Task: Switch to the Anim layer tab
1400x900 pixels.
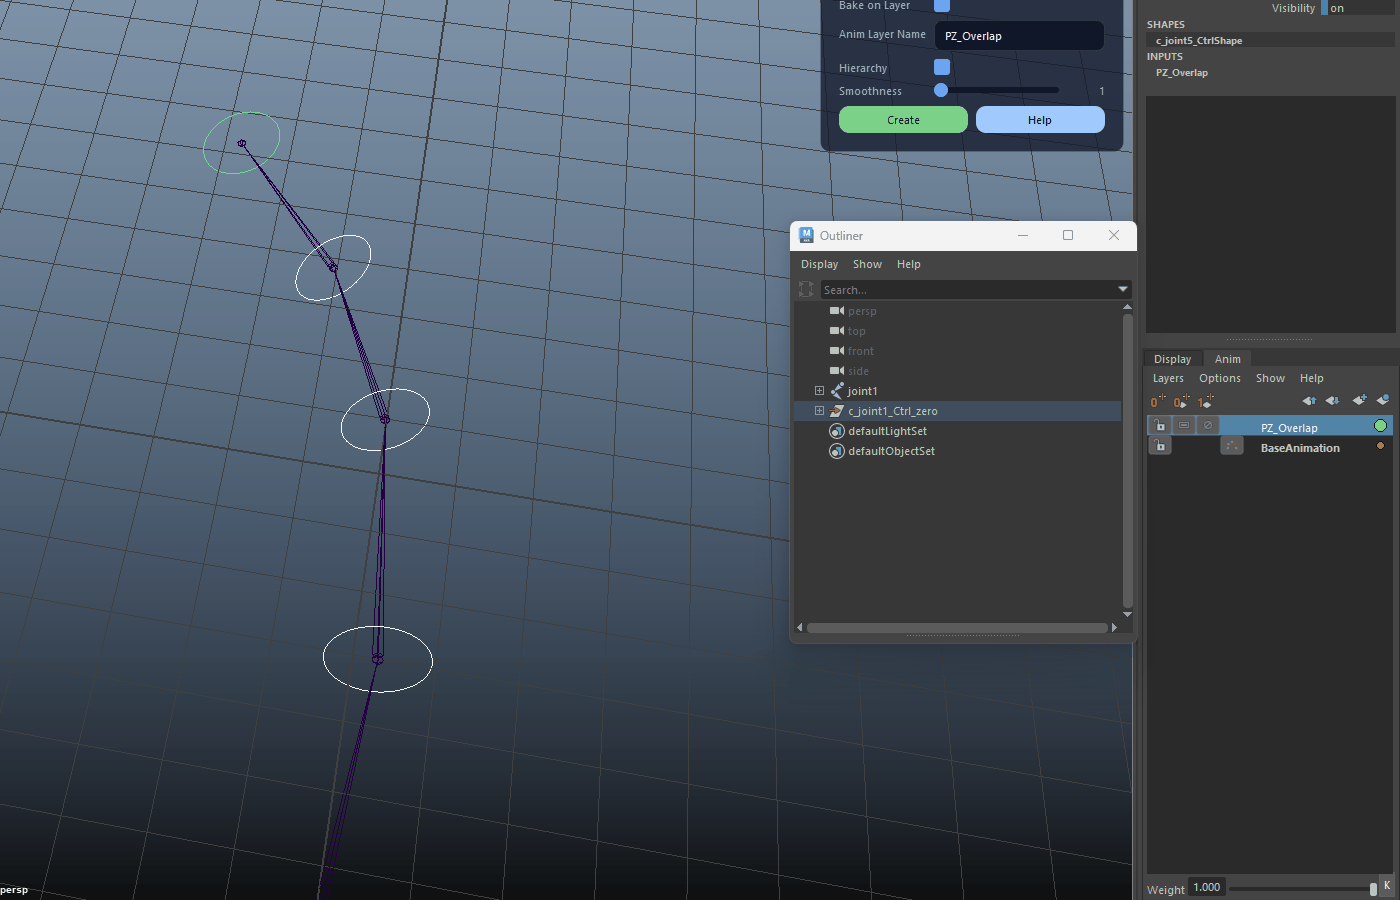Action: [1227, 359]
